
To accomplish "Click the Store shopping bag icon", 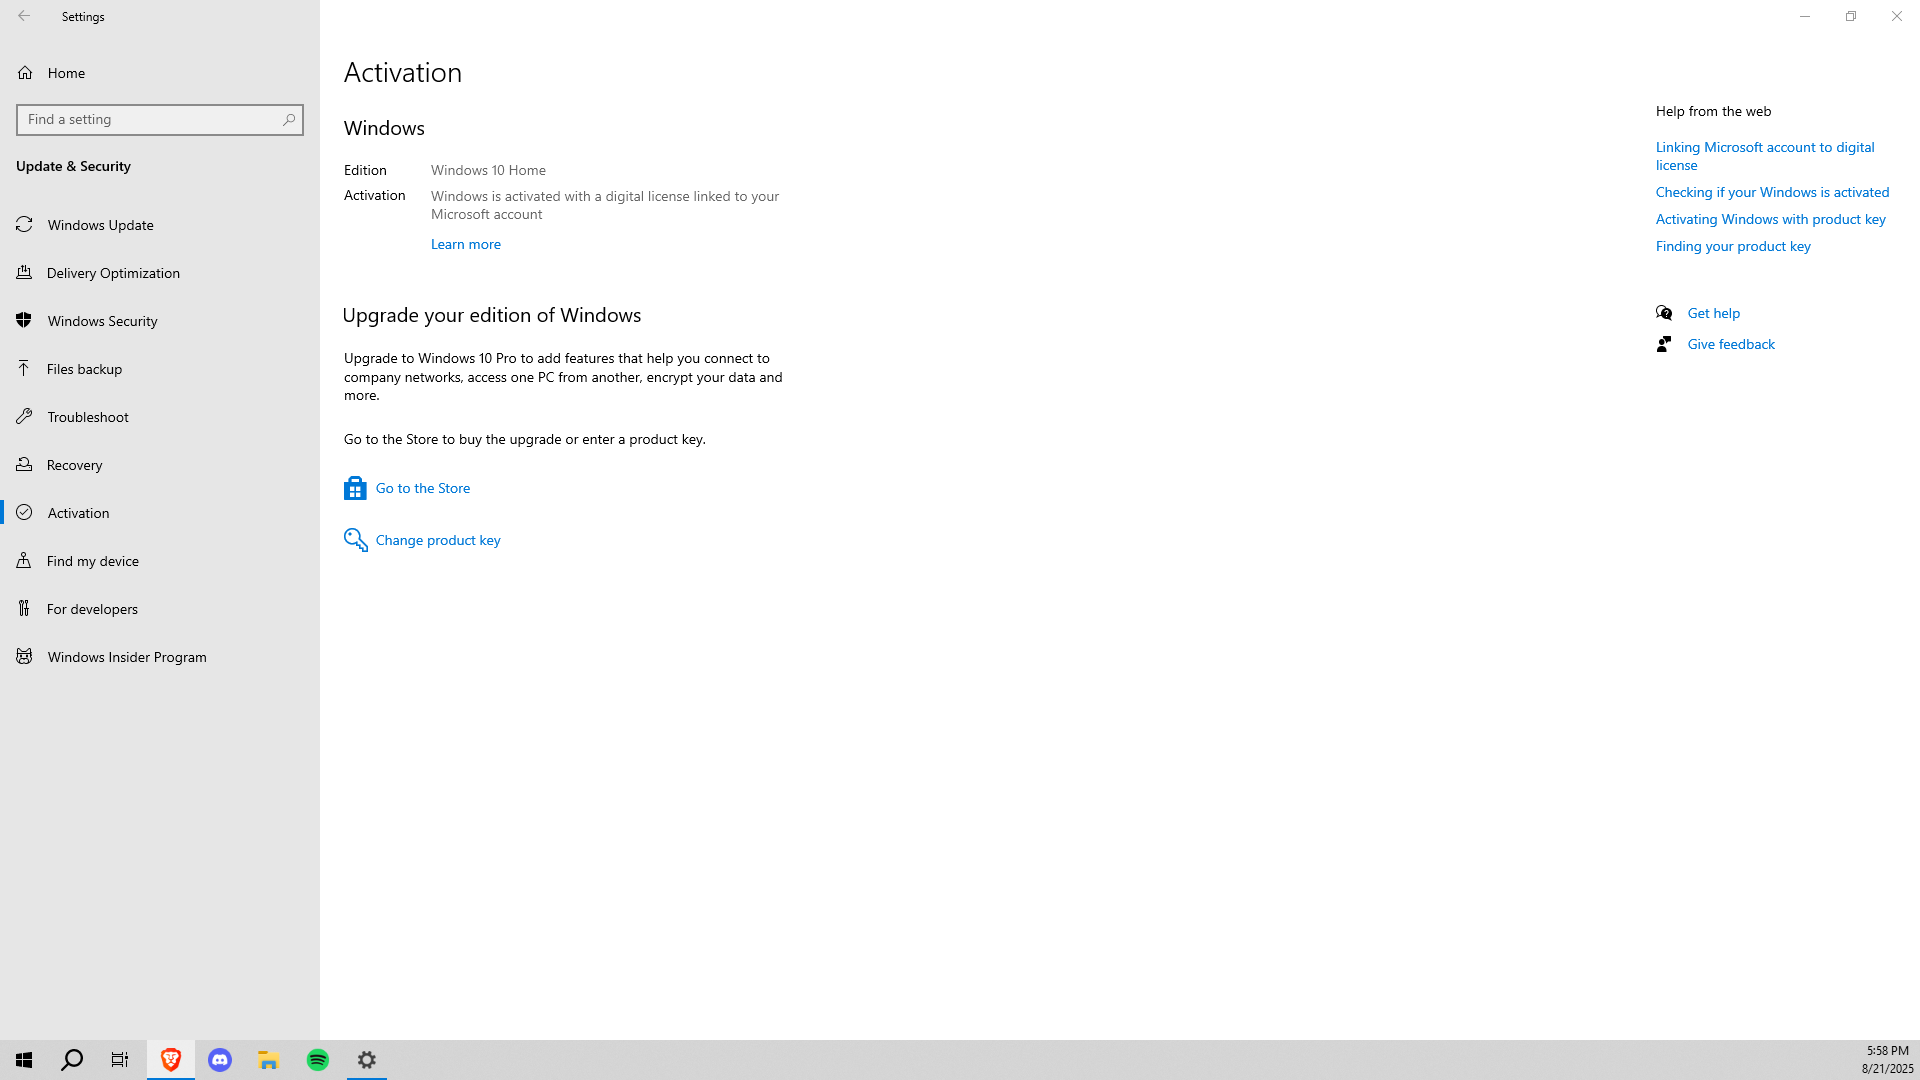I will click(355, 488).
